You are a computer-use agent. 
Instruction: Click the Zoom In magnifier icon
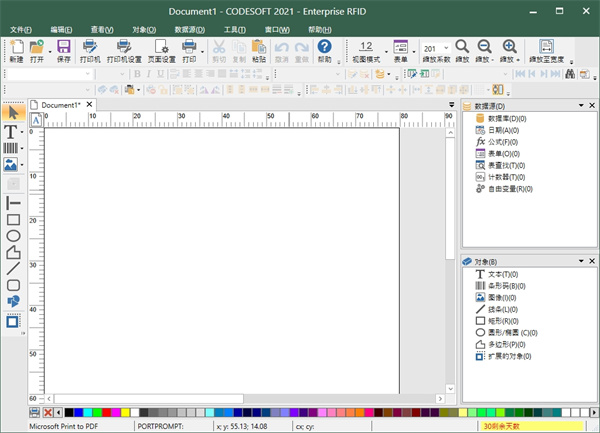509,47
